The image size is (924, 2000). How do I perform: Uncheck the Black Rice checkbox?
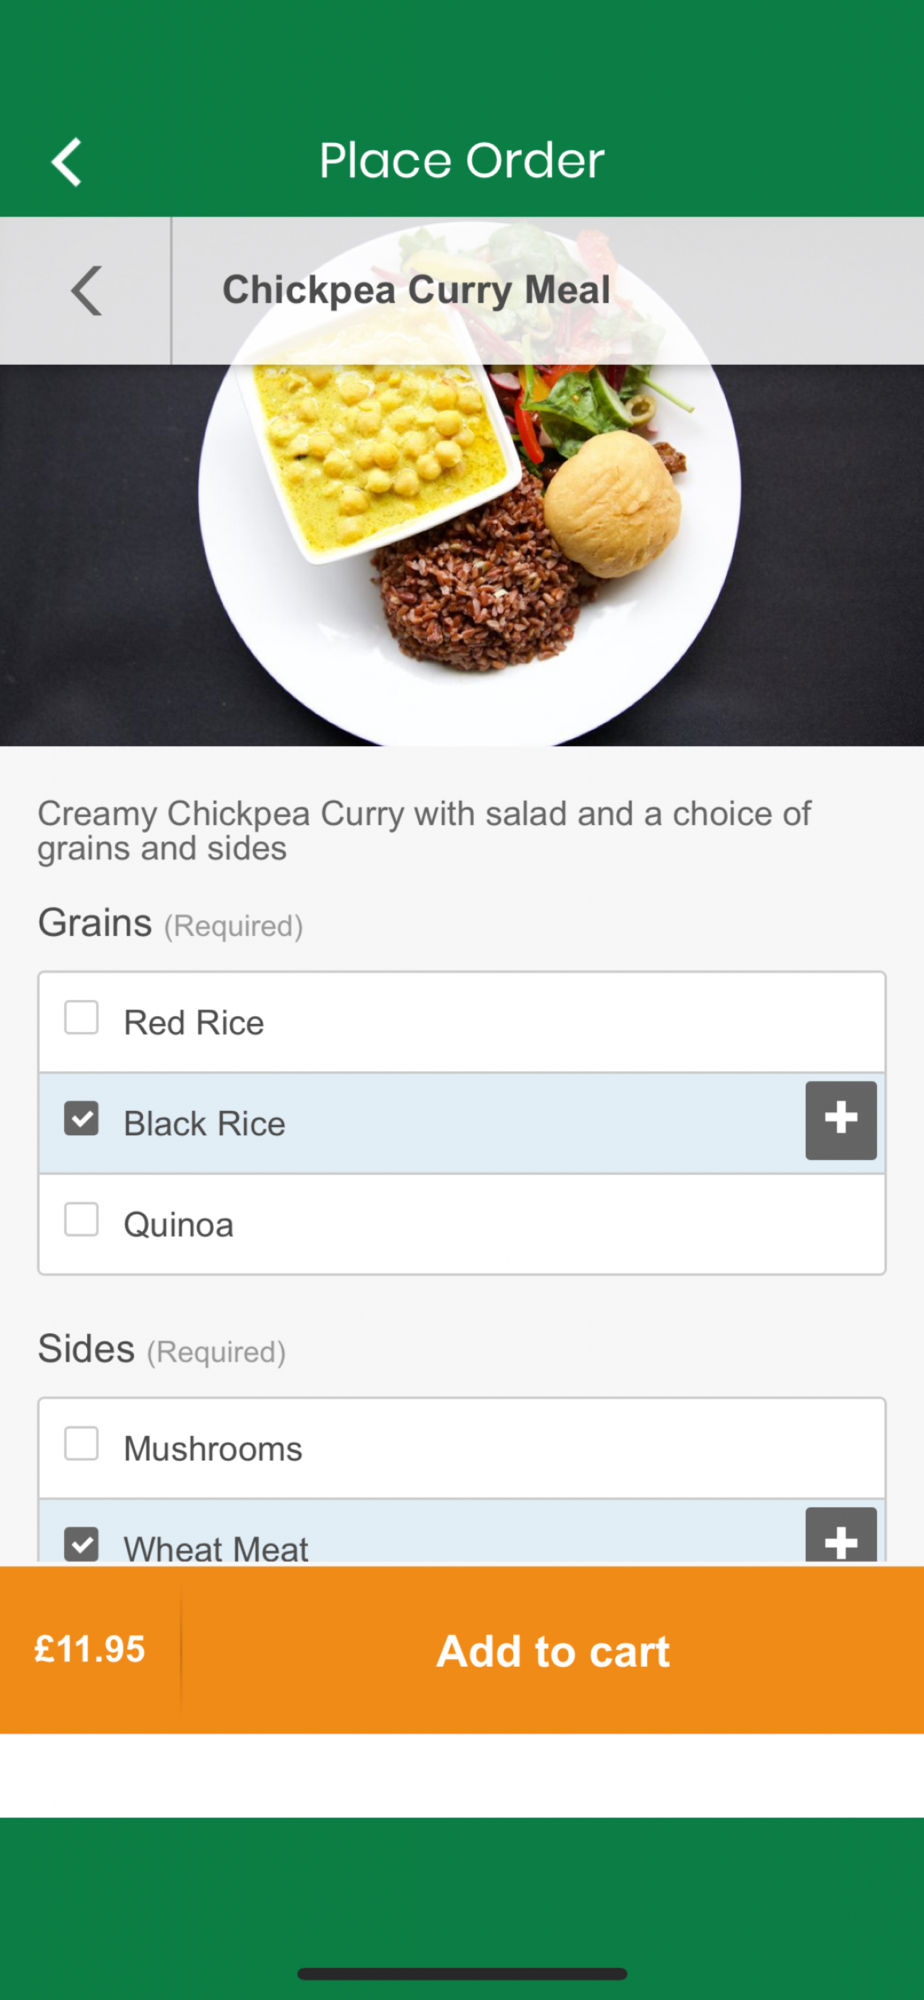(x=81, y=1119)
